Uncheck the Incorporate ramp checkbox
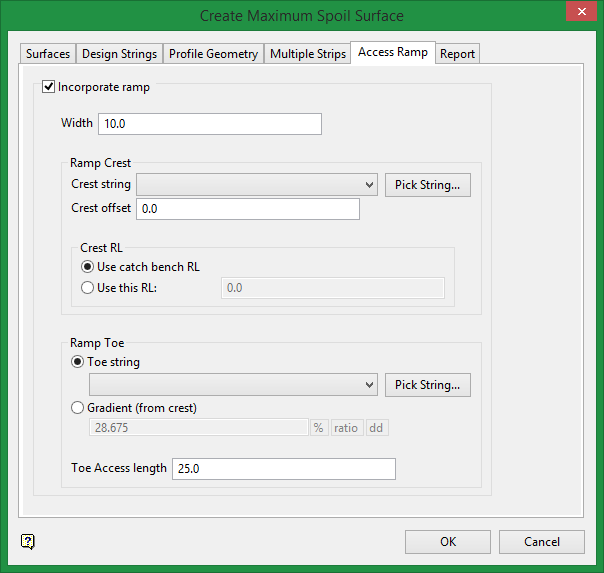Viewport: 604px width, 573px height. click(49, 87)
